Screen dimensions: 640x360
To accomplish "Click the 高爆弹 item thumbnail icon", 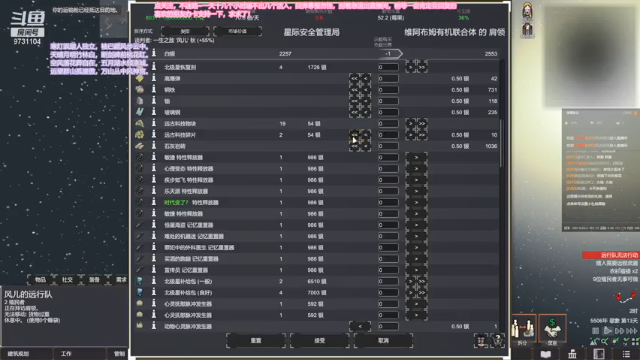I will click(x=140, y=78).
